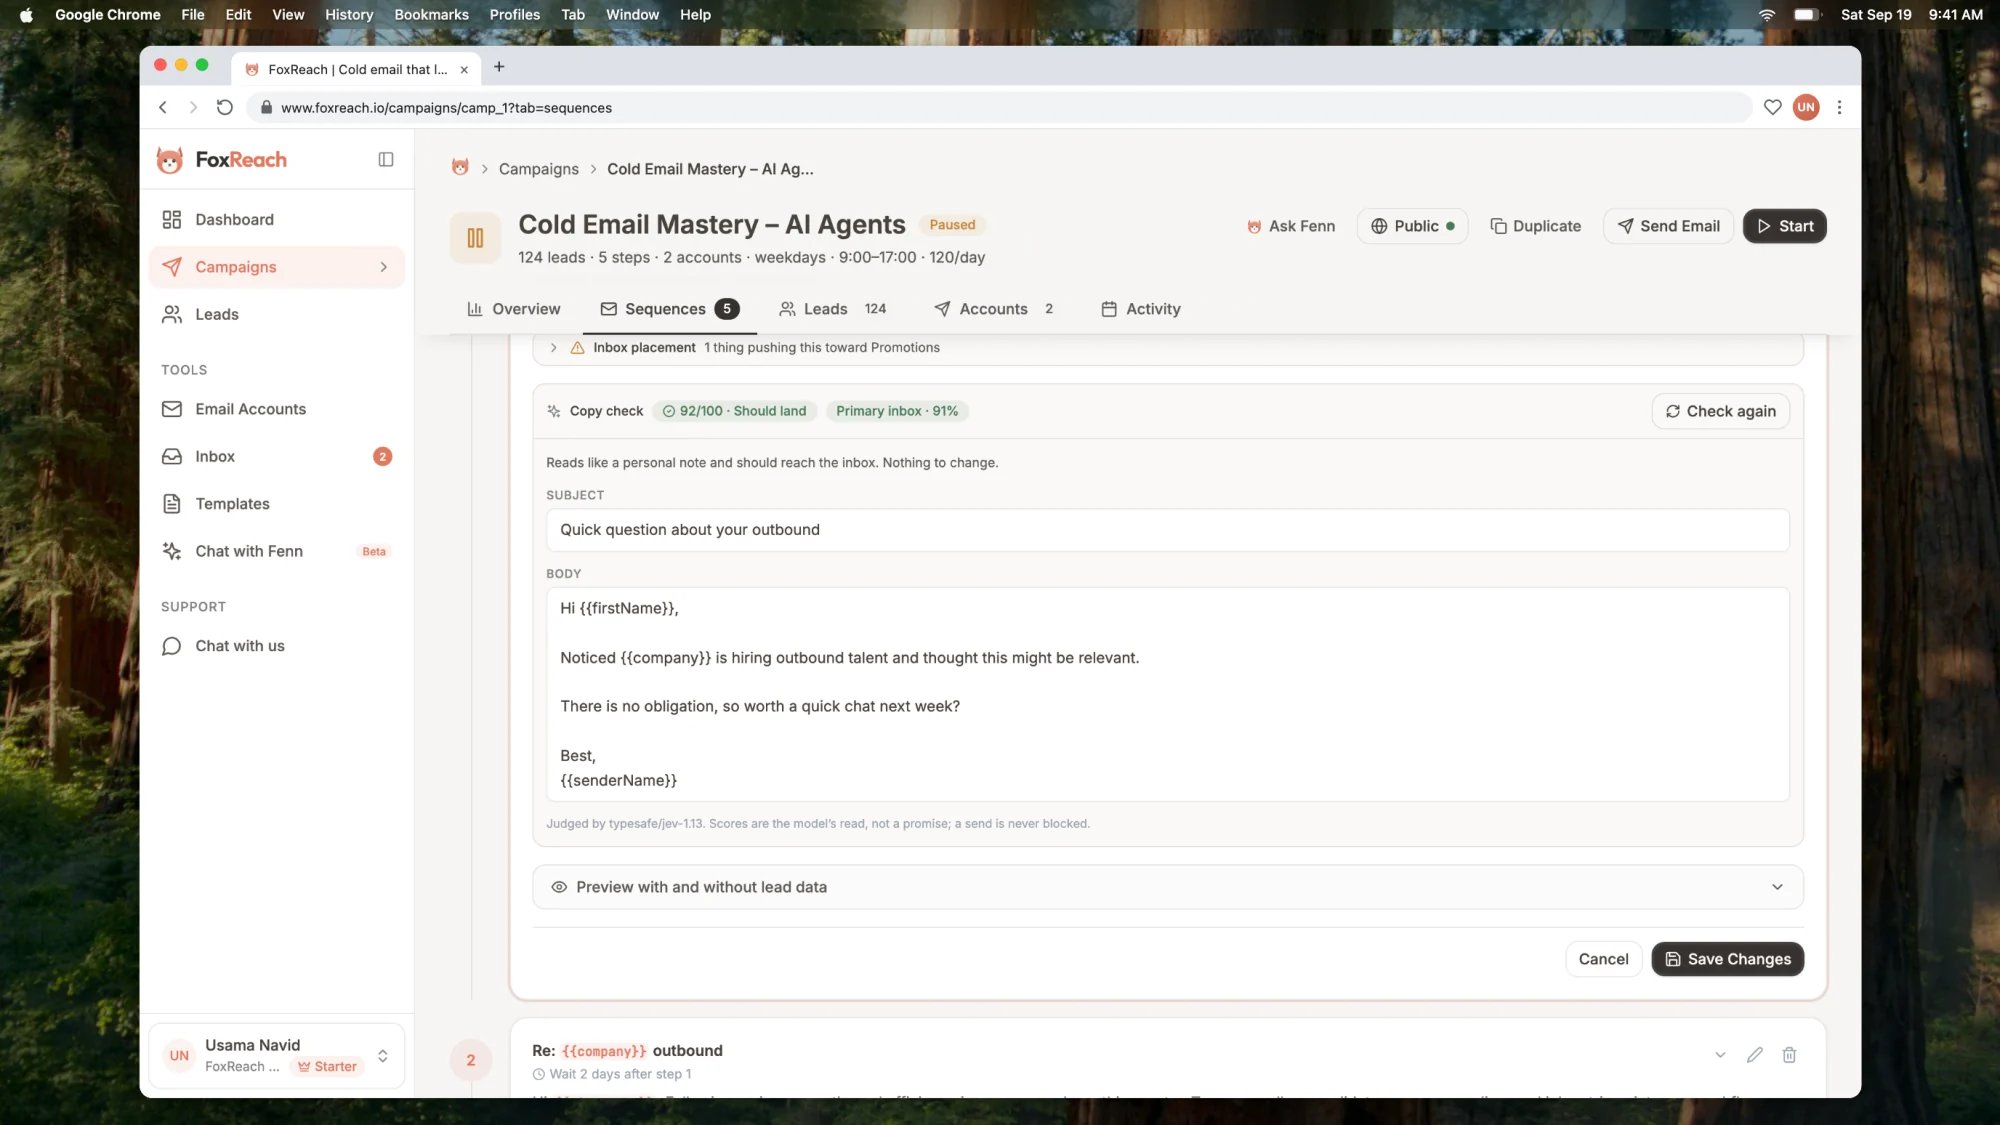Open Dashboard in the sidebar
2000x1125 pixels.
pyautogui.click(x=277, y=220)
